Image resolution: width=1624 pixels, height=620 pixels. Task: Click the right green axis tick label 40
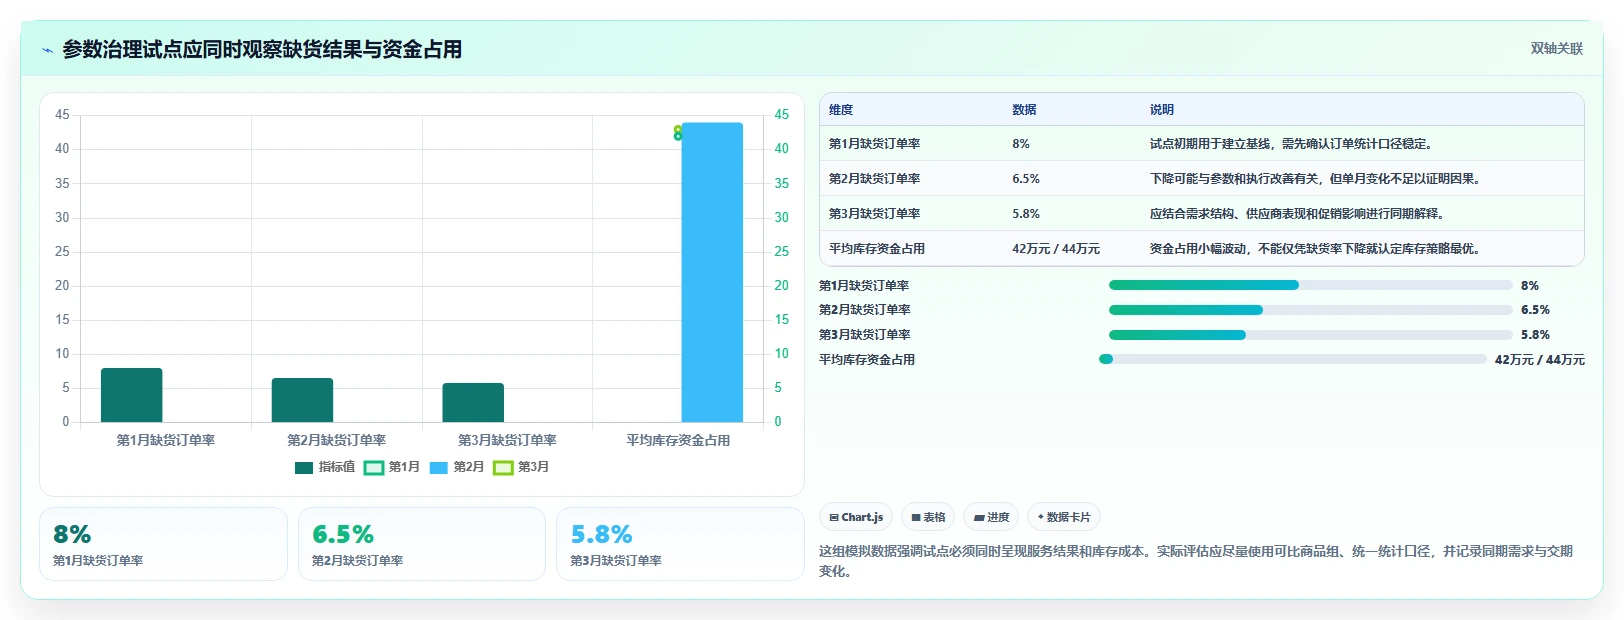pyautogui.click(x=782, y=149)
